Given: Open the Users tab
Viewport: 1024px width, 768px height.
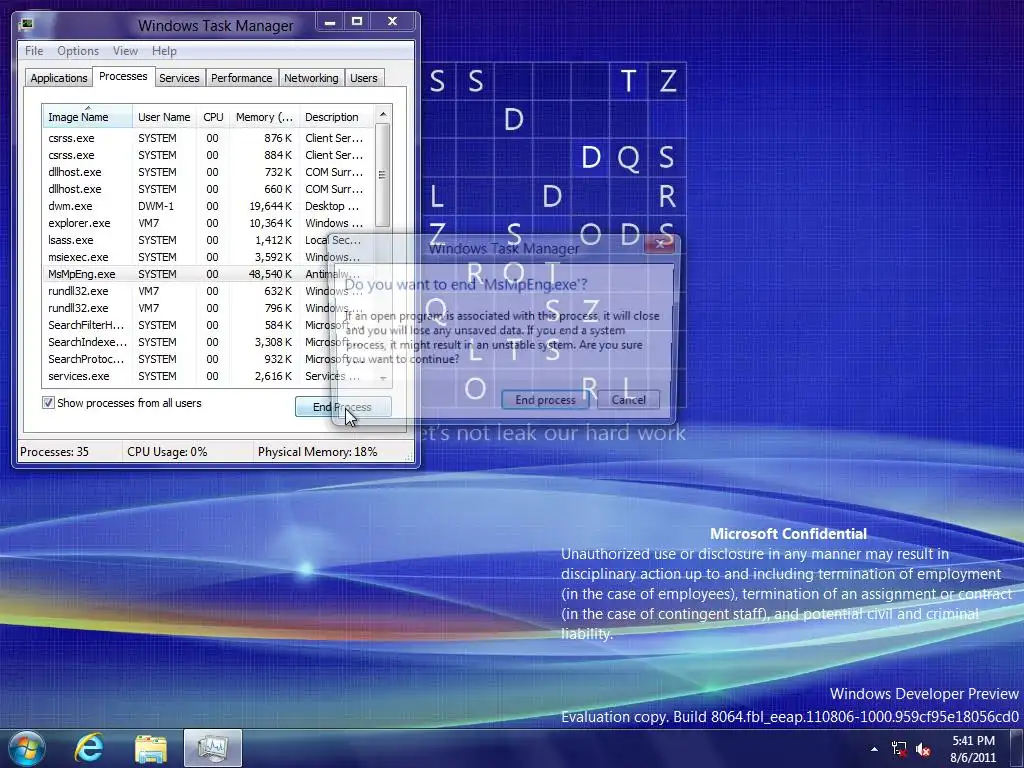Looking at the screenshot, I should [x=364, y=78].
